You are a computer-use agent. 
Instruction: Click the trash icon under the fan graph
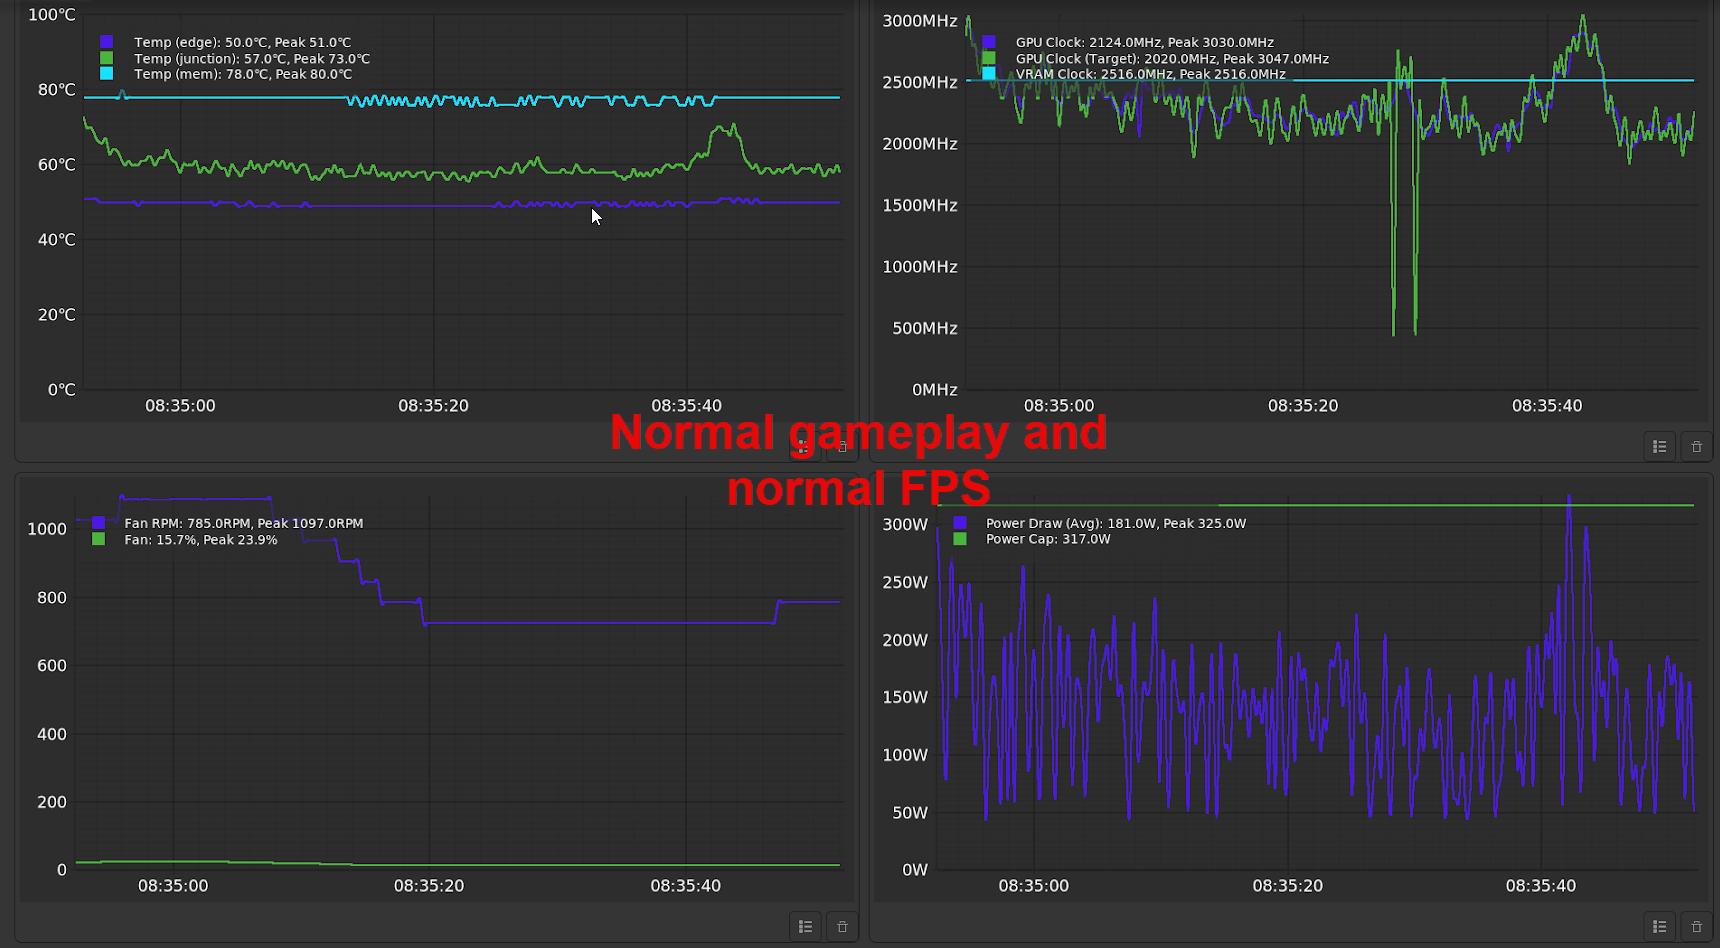(x=842, y=927)
